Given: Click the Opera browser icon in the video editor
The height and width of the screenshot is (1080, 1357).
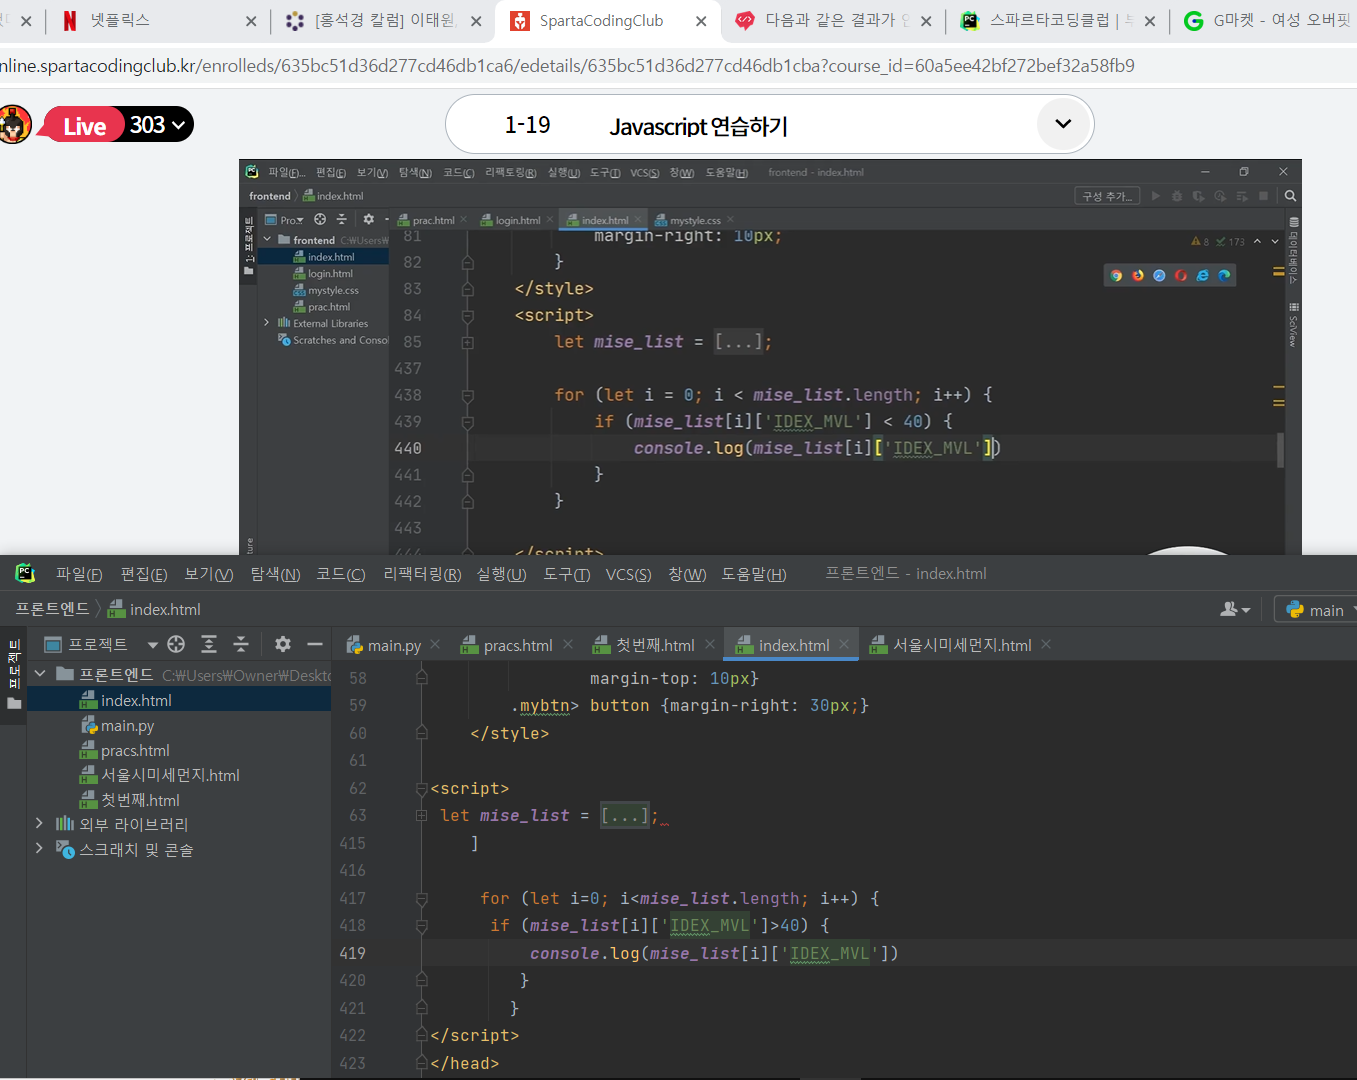Looking at the screenshot, I should tap(1181, 275).
